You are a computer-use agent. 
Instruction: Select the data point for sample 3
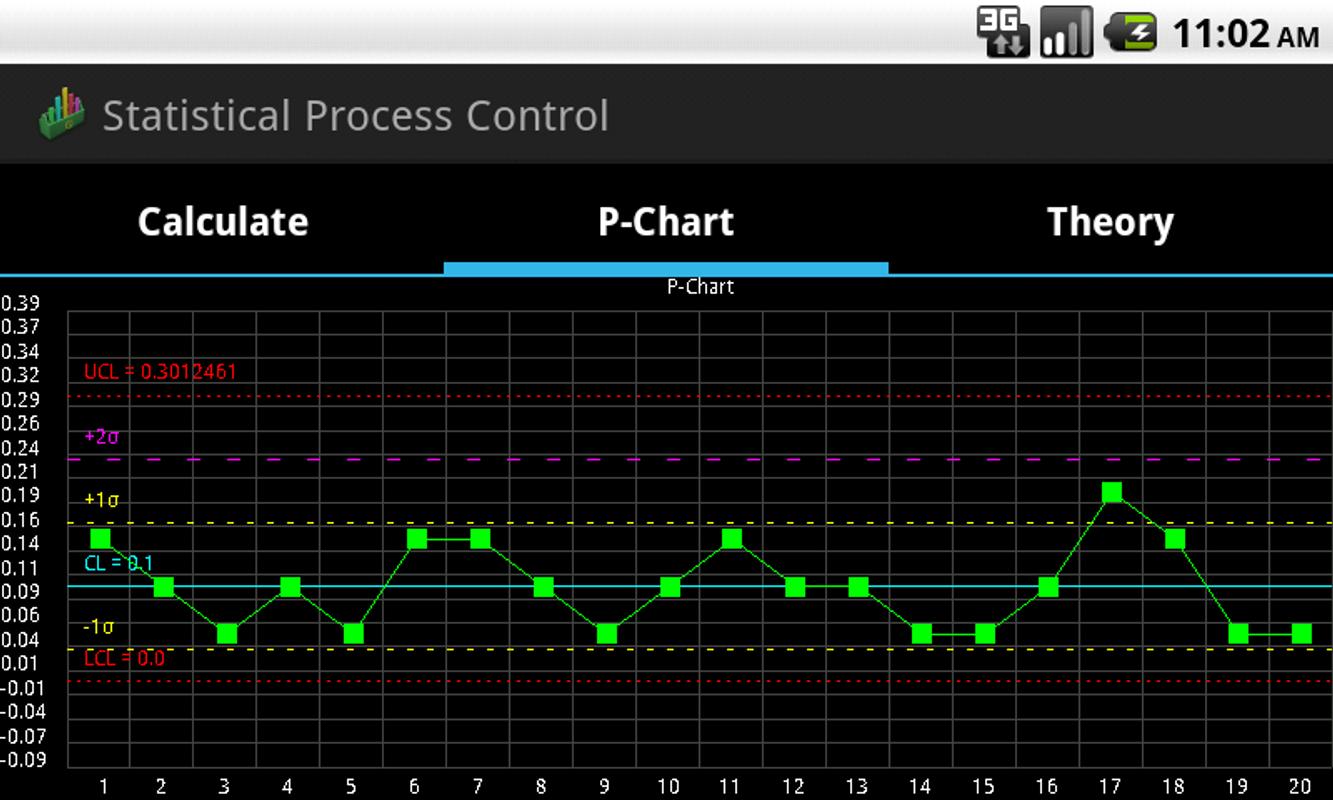pos(227,633)
